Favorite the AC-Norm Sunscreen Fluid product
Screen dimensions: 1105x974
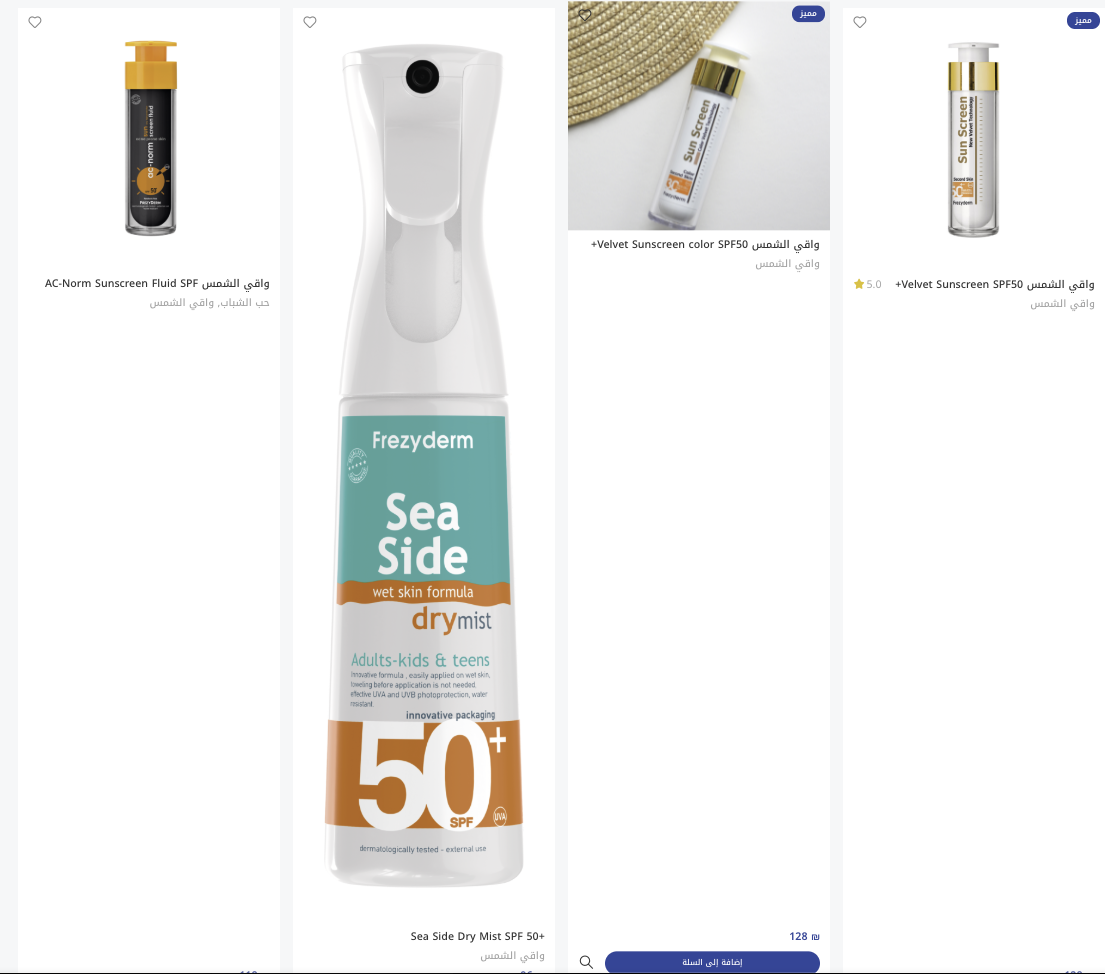click(x=35, y=22)
